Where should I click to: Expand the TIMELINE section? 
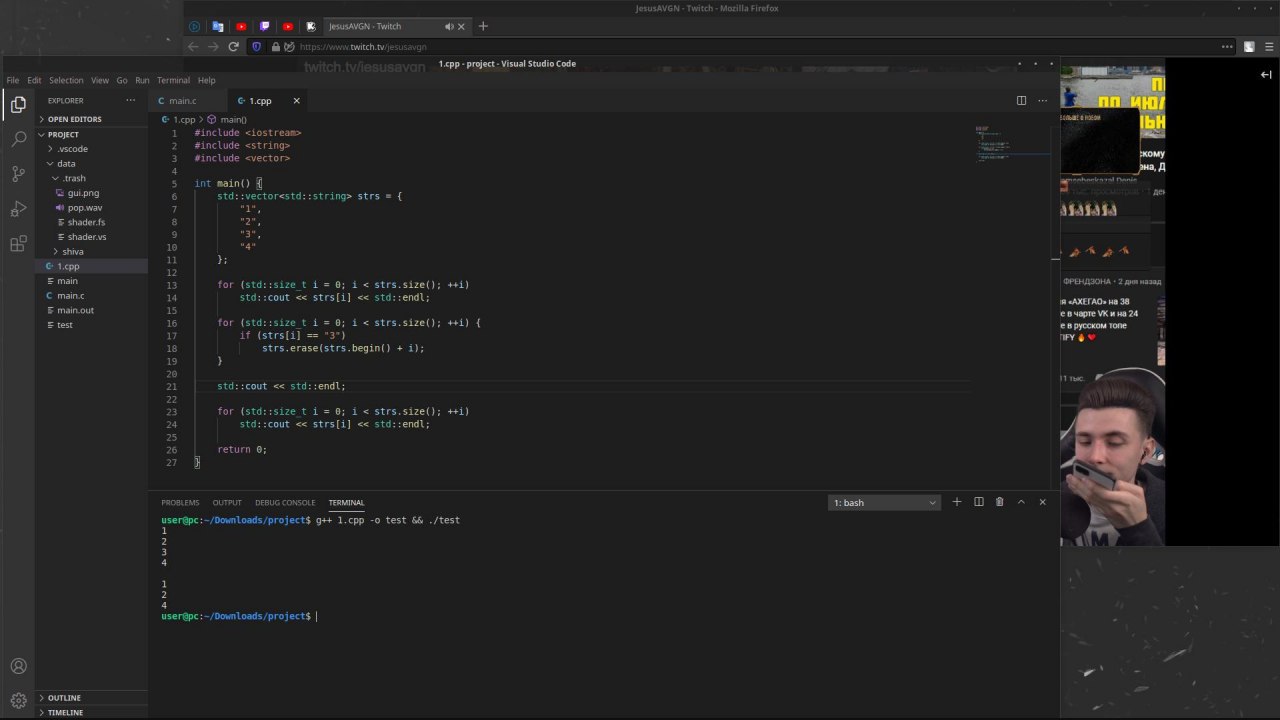point(92,712)
